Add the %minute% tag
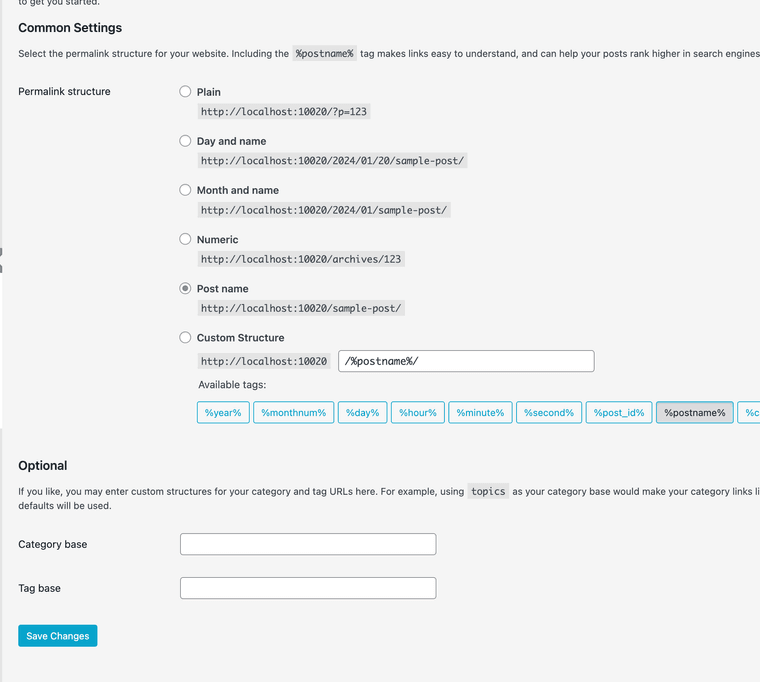Image resolution: width=760 pixels, height=682 pixels. (x=480, y=413)
